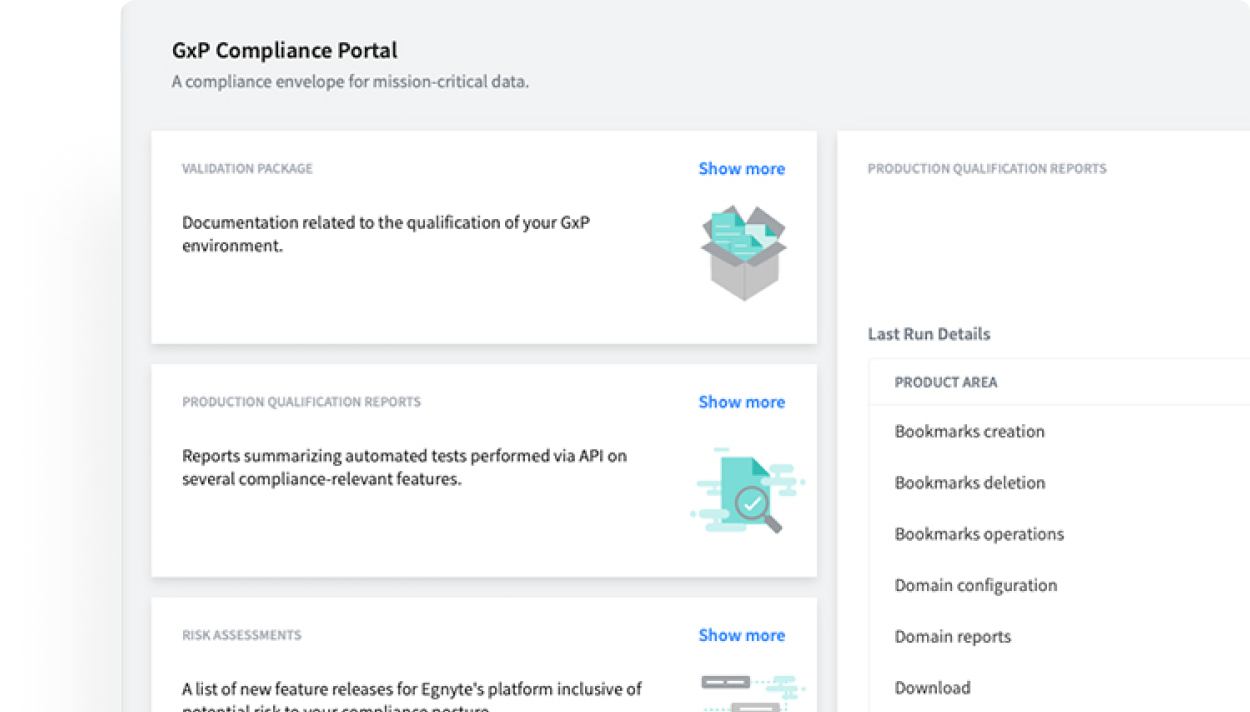Select the Domain reports row

point(952,637)
